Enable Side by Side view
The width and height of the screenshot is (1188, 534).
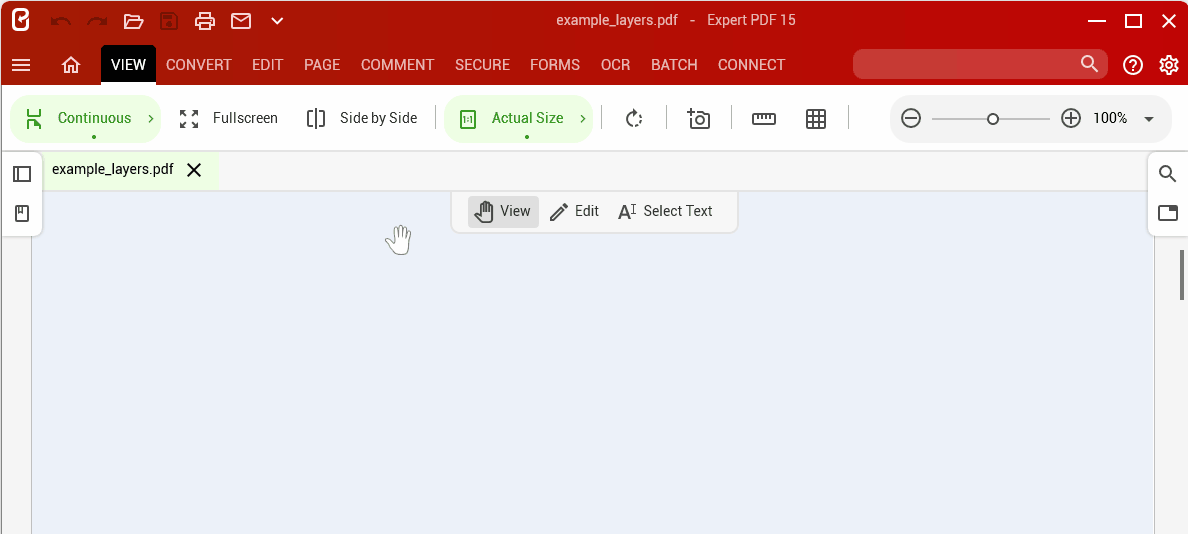(362, 118)
